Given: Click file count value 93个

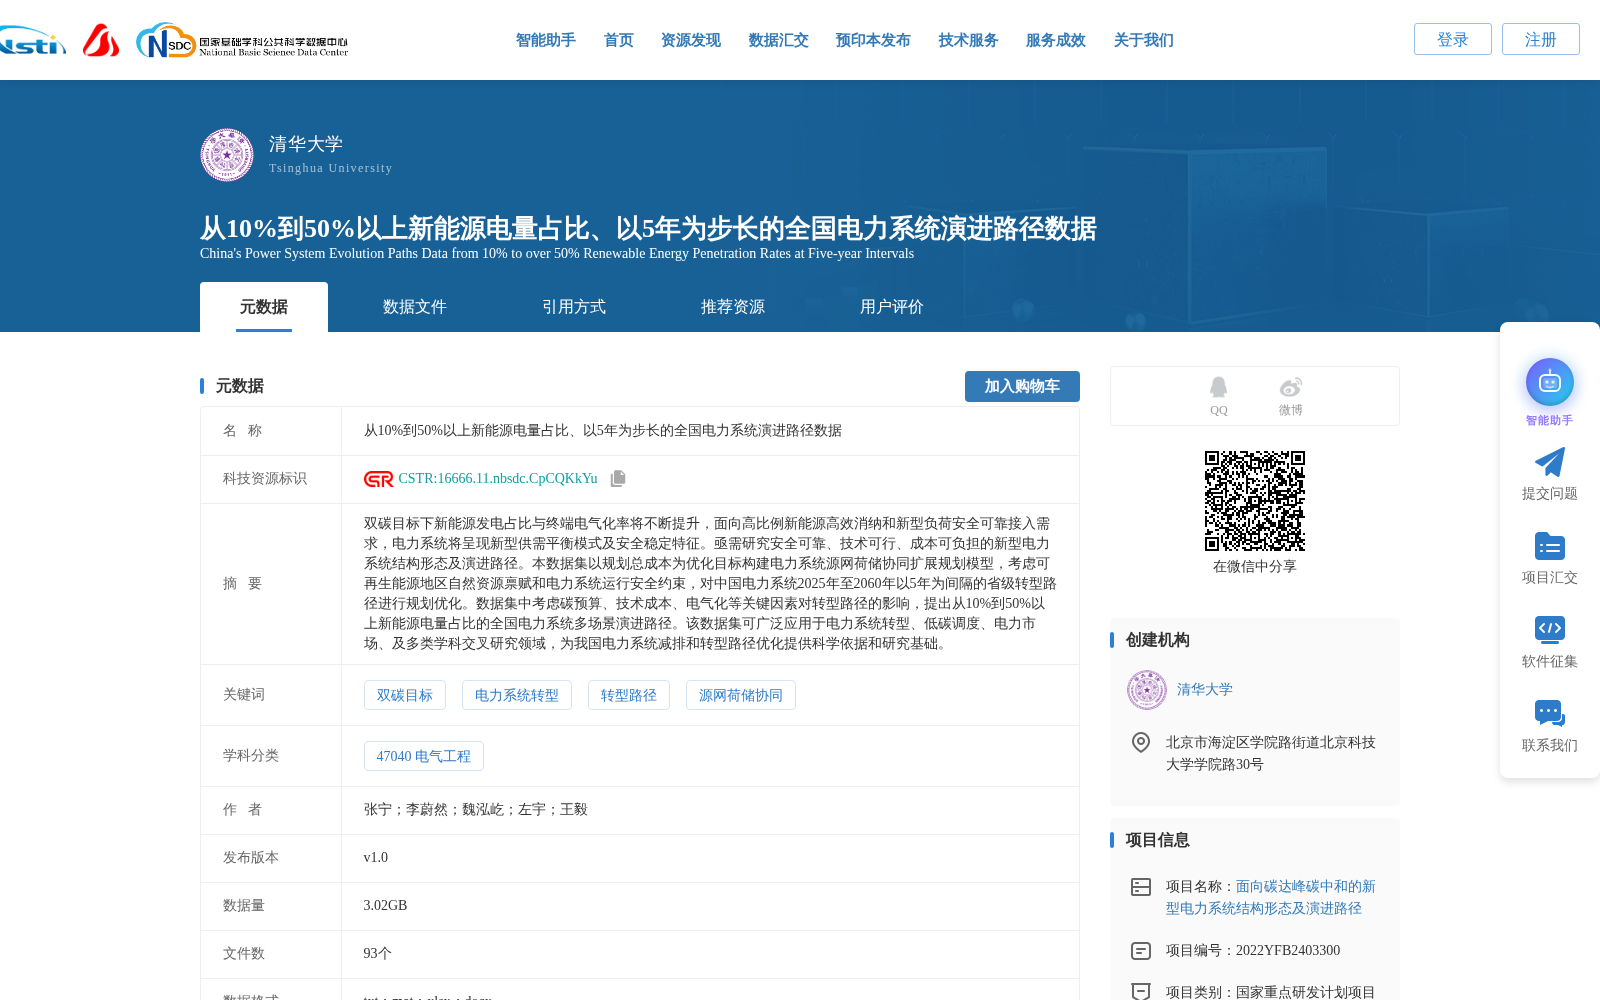Looking at the screenshot, I should click(377, 954).
